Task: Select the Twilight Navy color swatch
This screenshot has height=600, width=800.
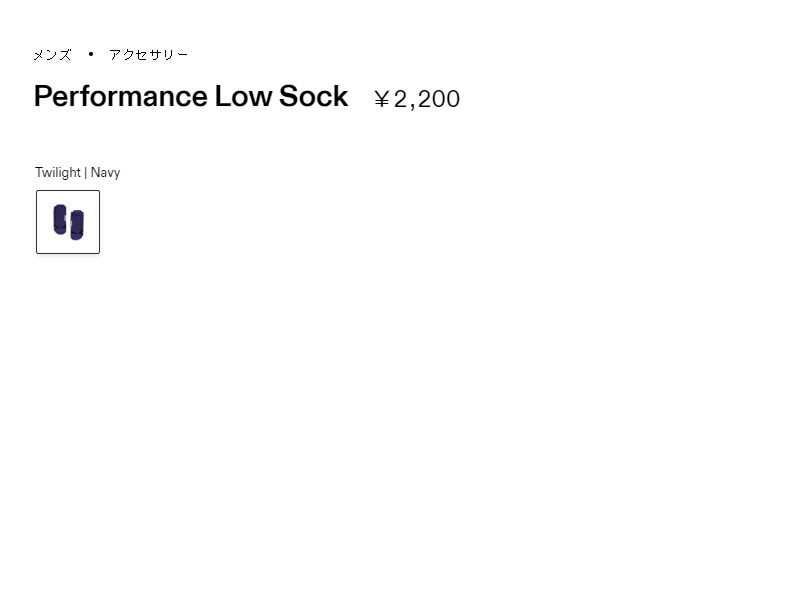Action: click(68, 222)
